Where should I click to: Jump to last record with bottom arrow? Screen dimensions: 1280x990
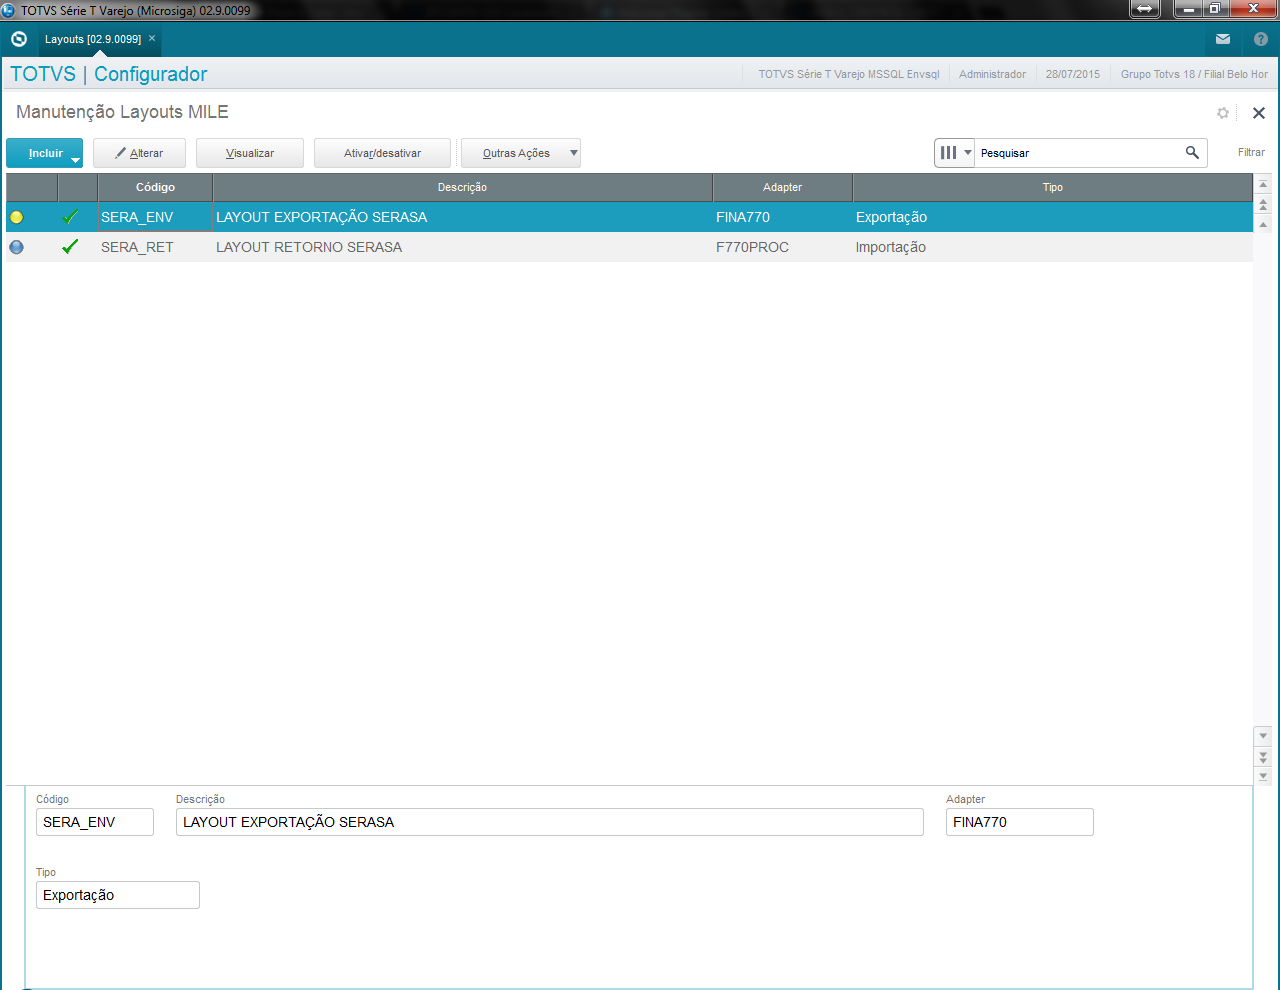[1263, 776]
